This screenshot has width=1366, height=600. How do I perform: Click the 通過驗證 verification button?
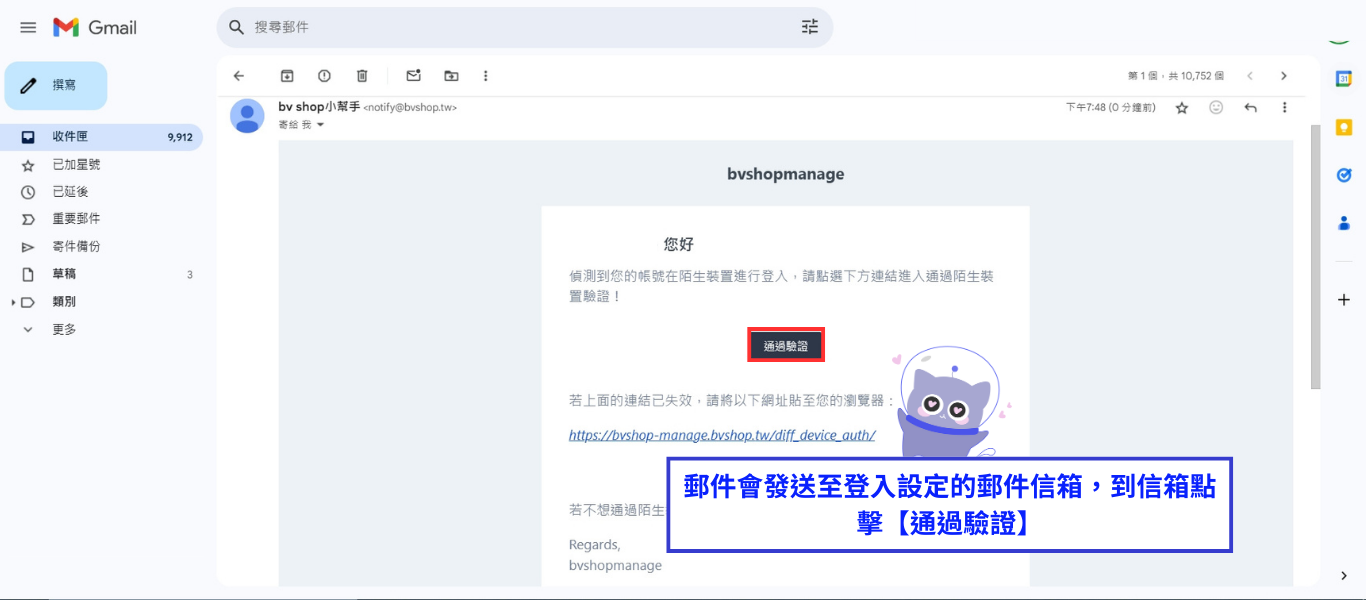(x=785, y=345)
